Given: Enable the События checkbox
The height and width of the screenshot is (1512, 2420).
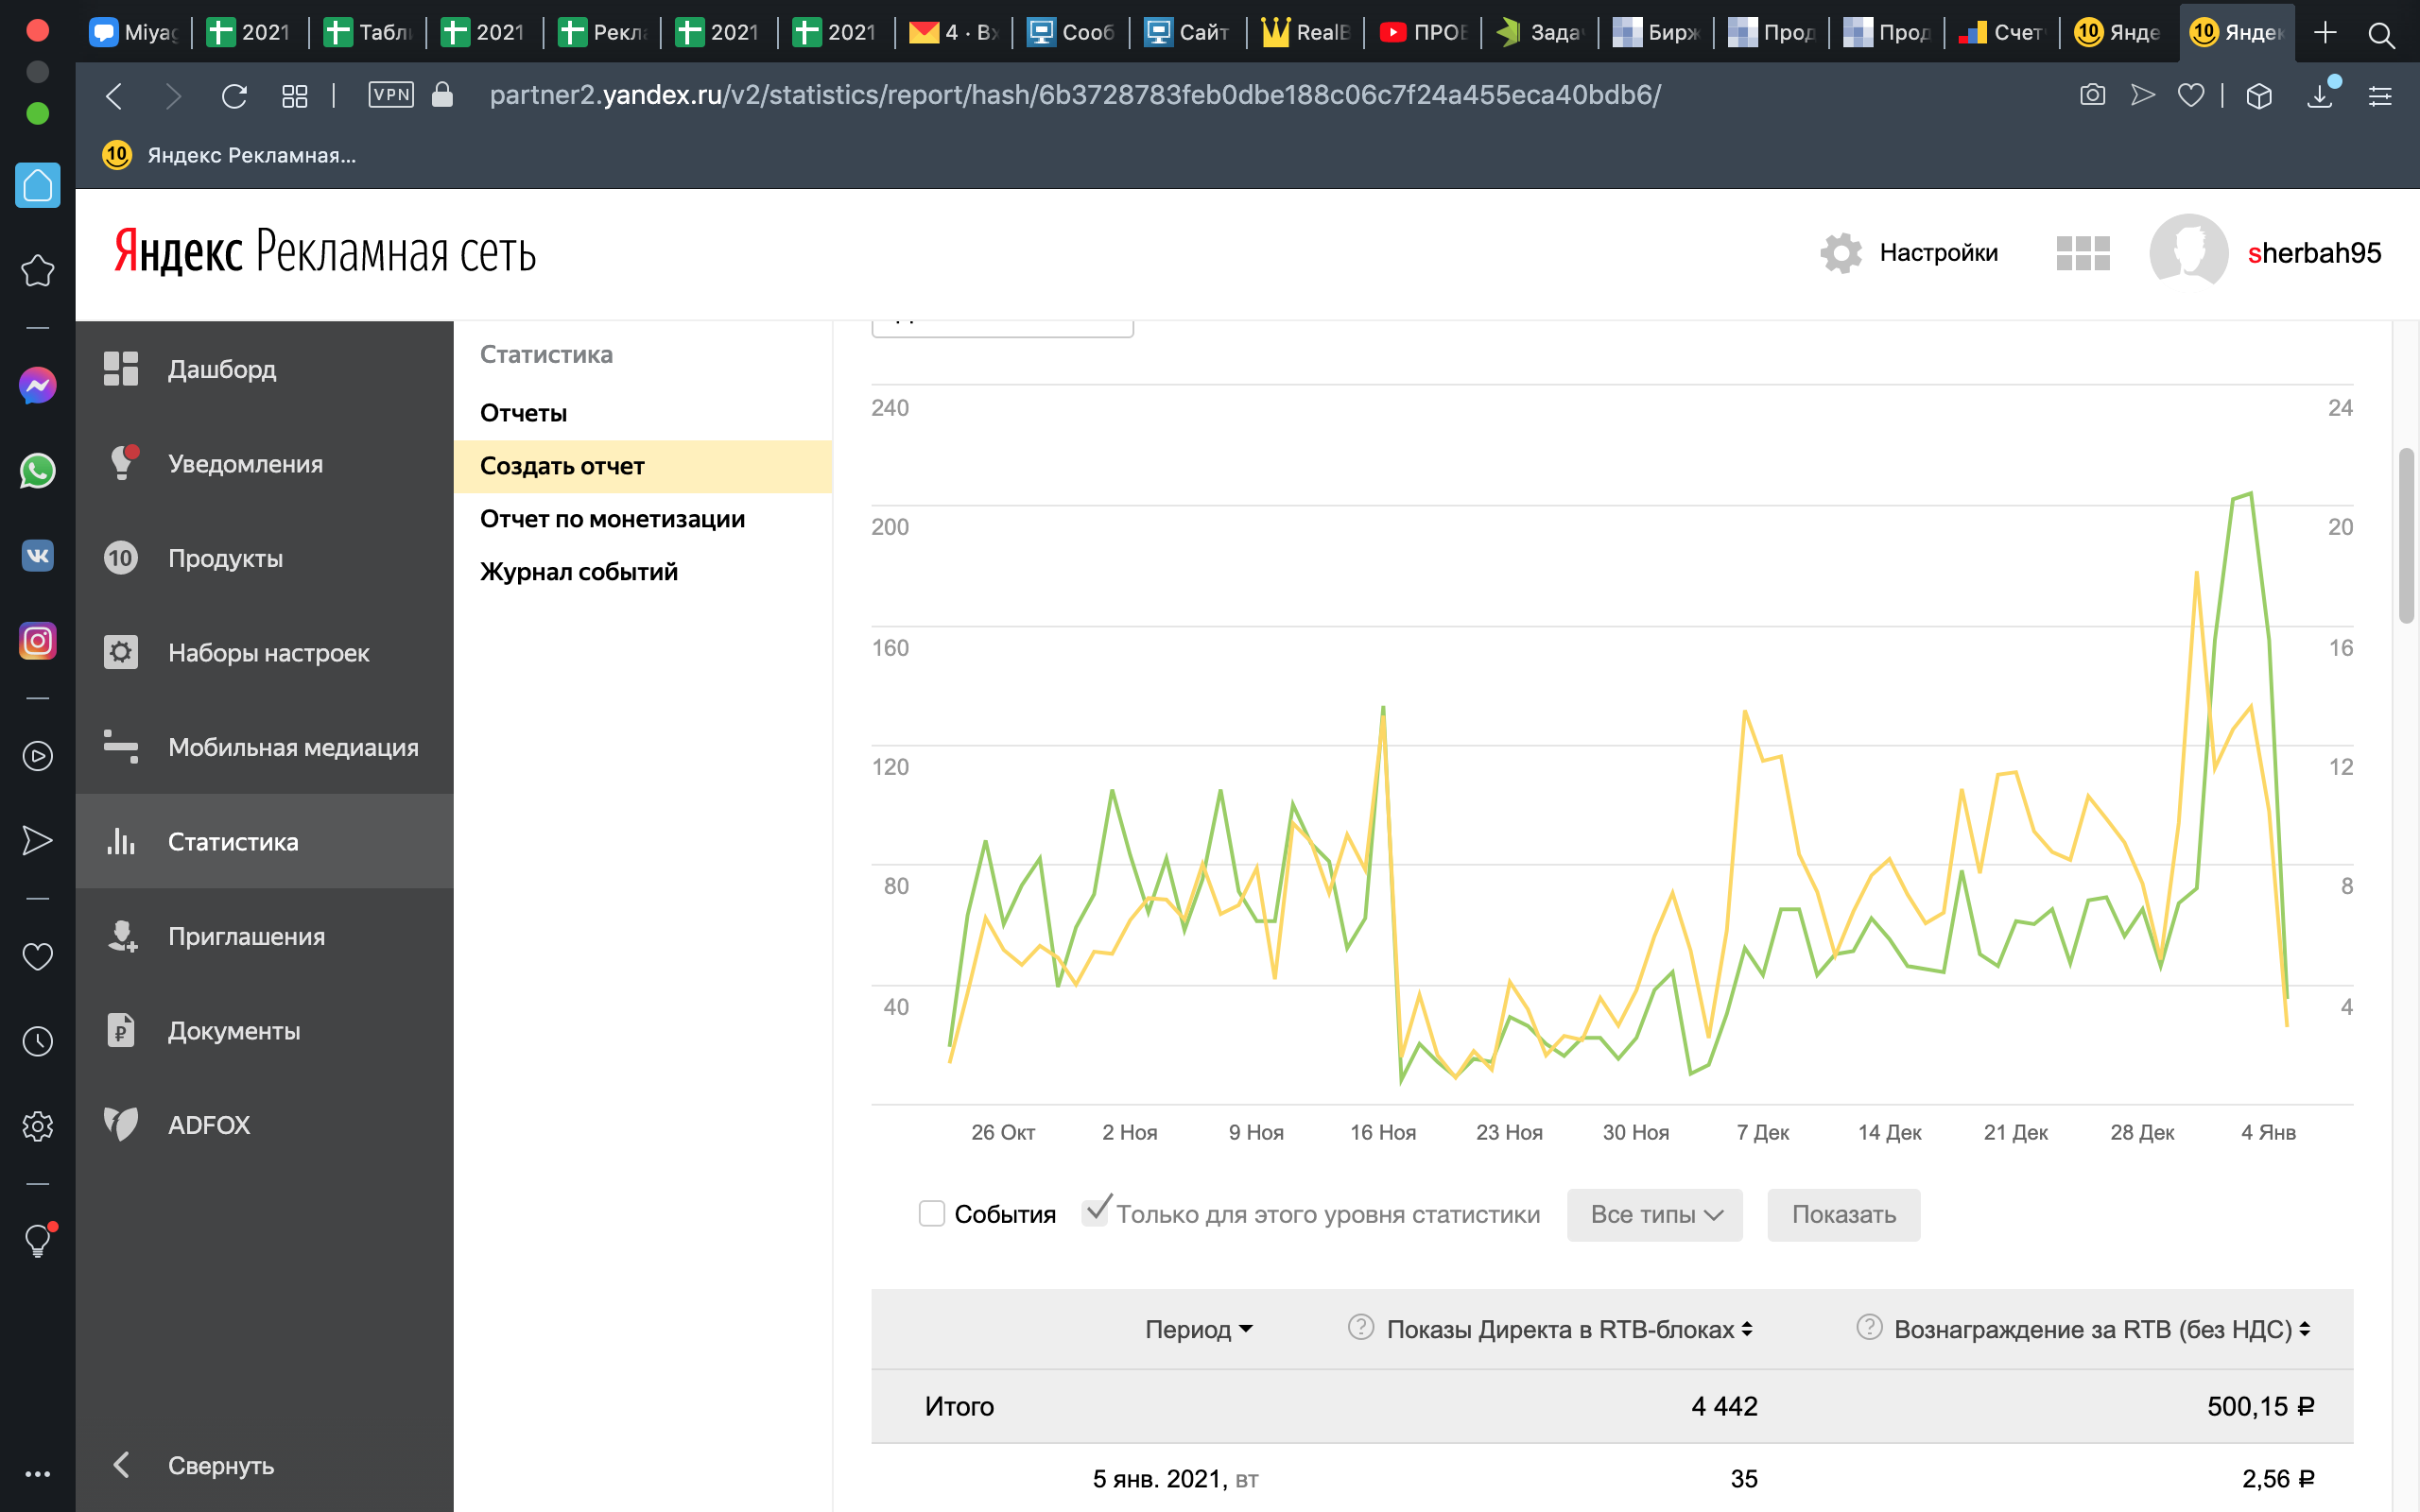Looking at the screenshot, I should [931, 1214].
